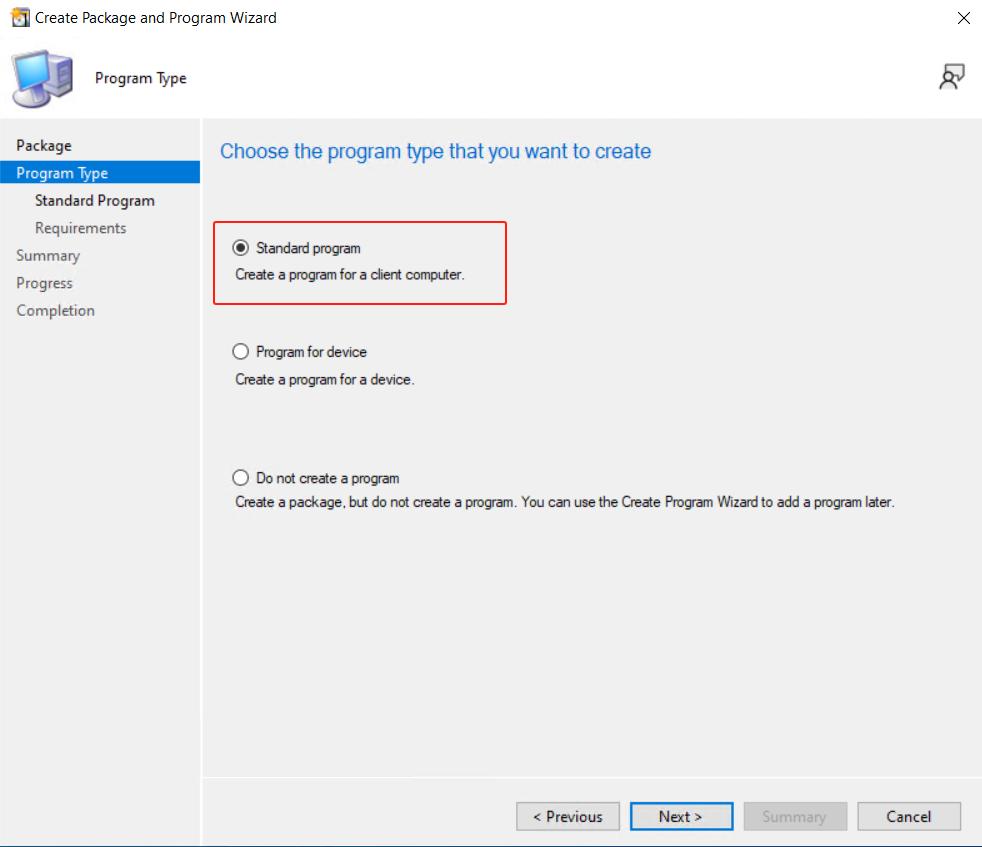Select the Standard program radio button

pos(240,248)
